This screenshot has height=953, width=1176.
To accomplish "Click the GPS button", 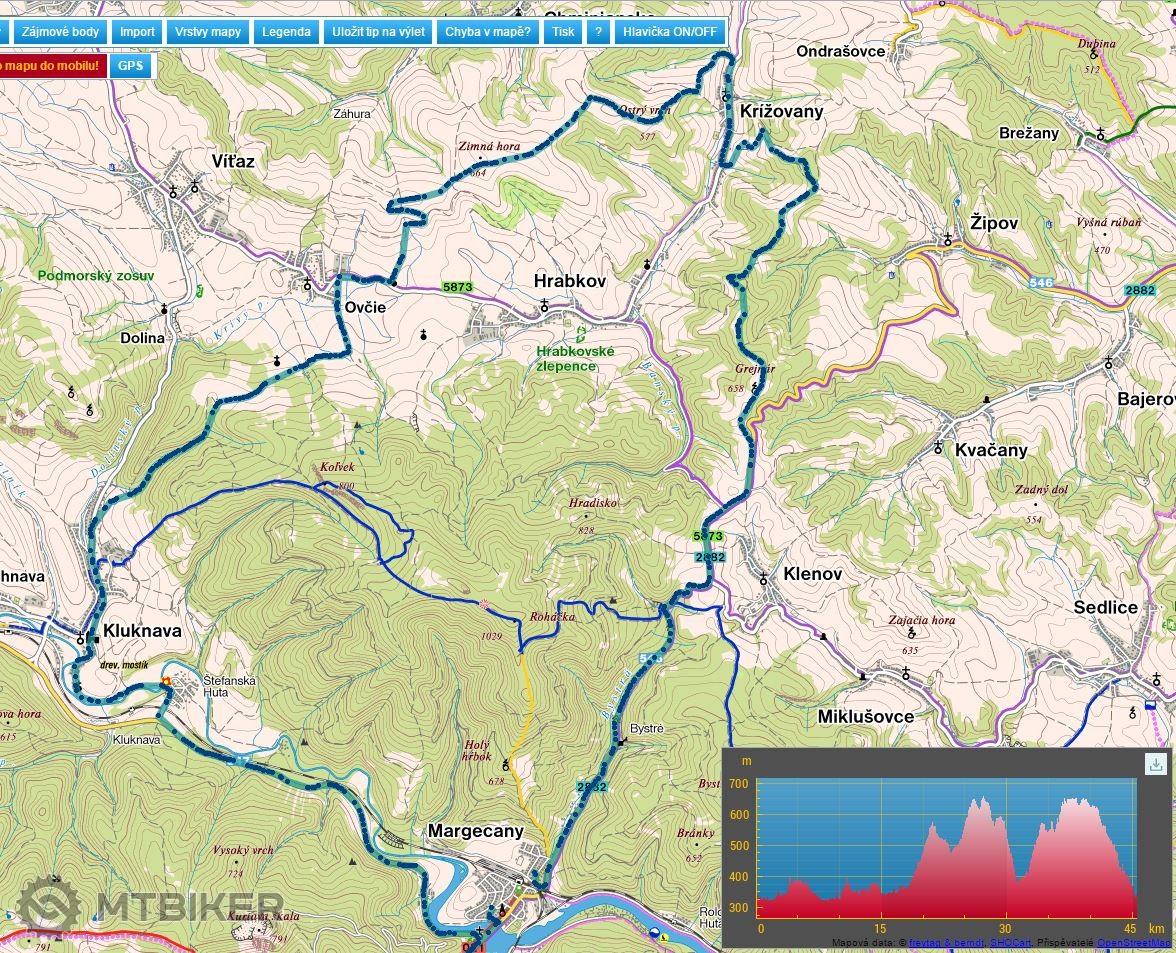I will click(129, 67).
